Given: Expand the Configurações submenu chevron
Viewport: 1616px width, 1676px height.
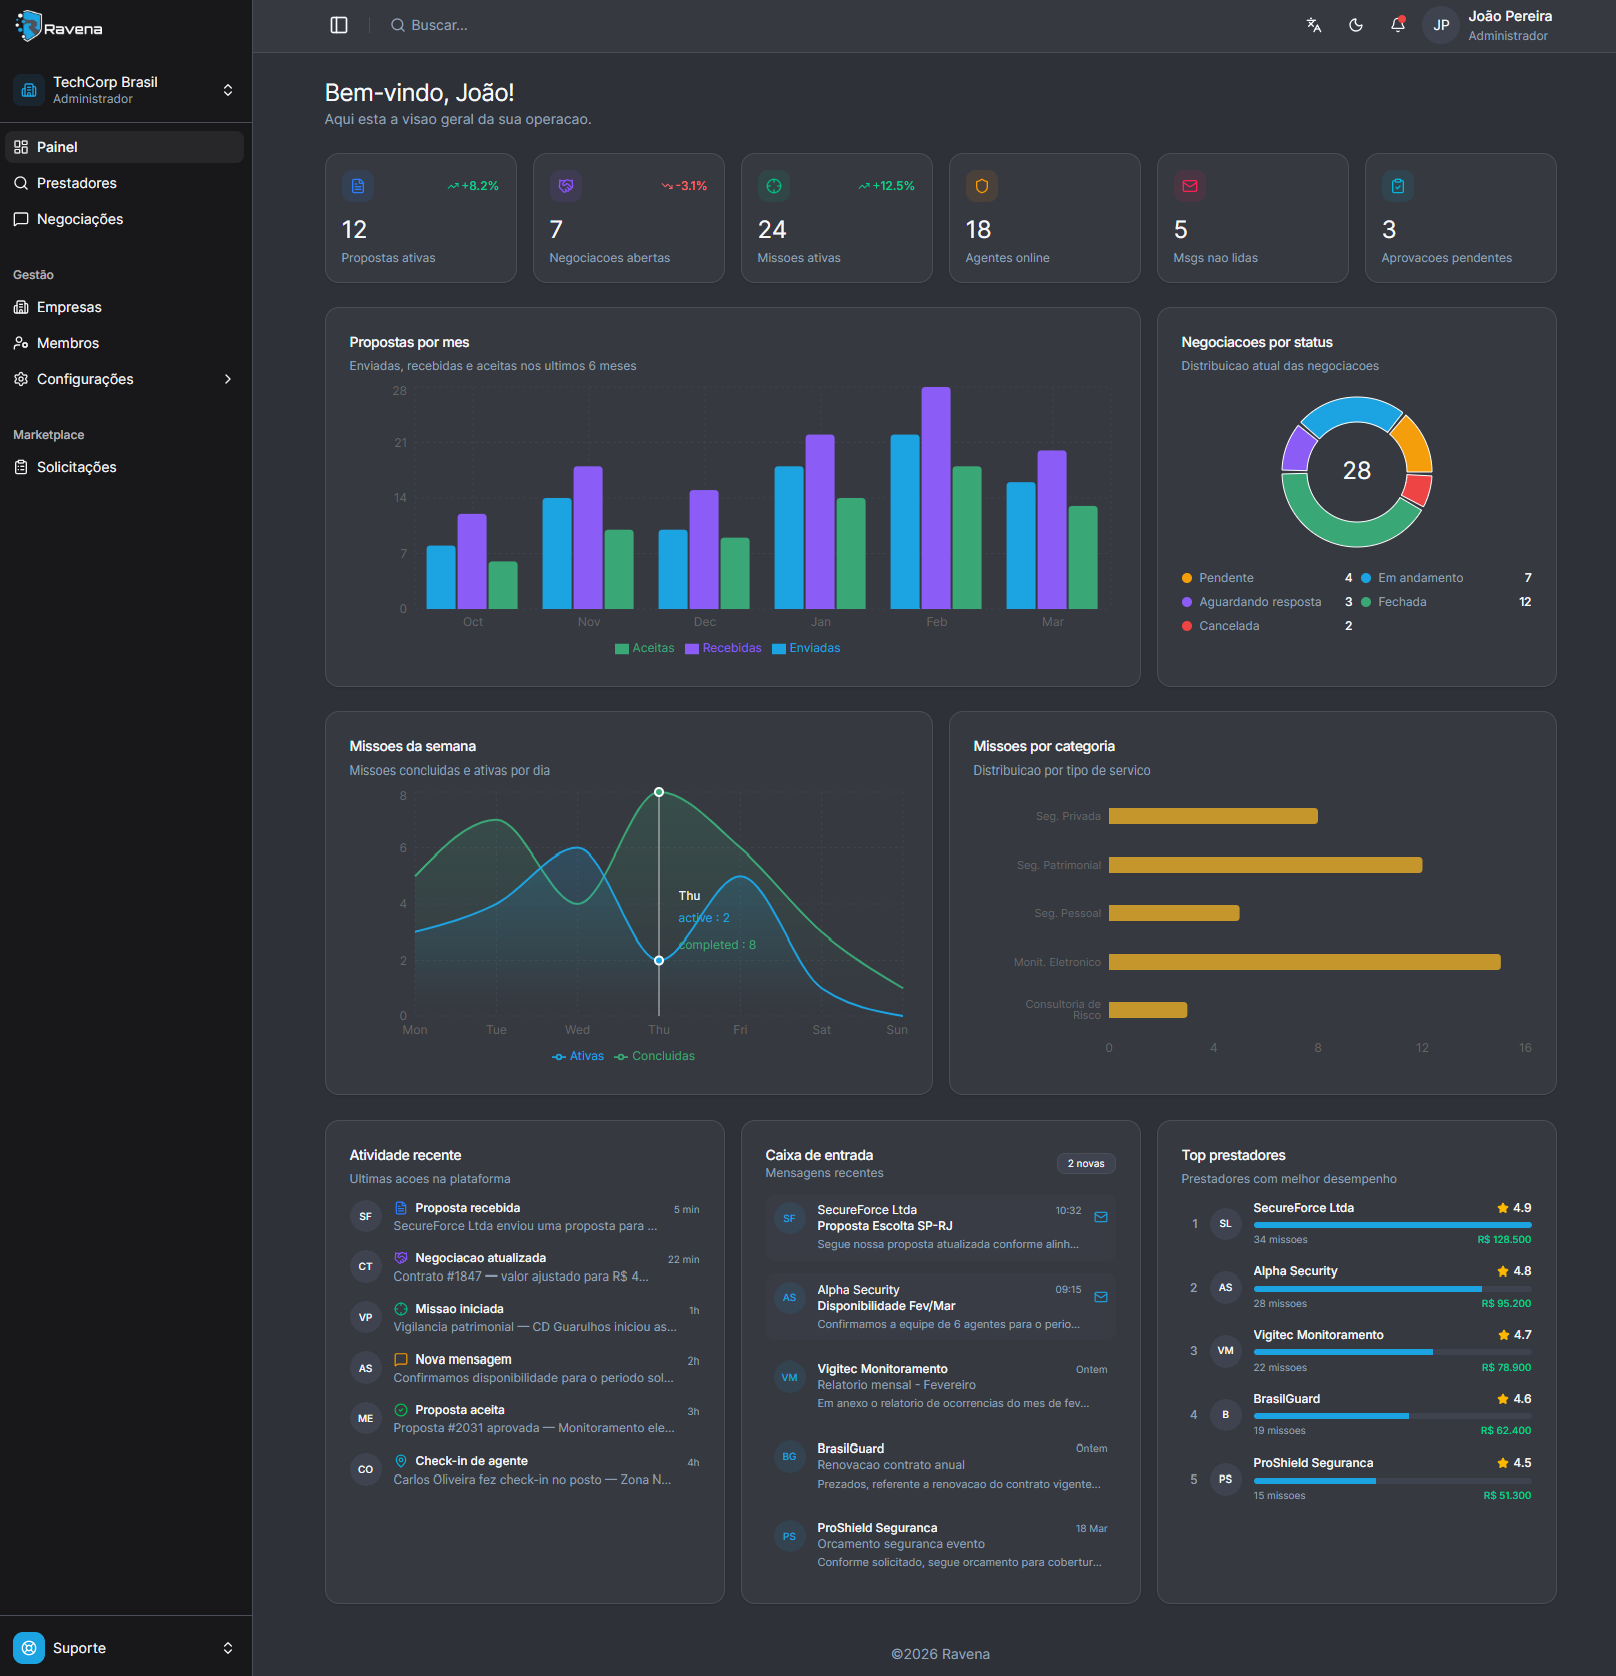Looking at the screenshot, I should coord(228,379).
